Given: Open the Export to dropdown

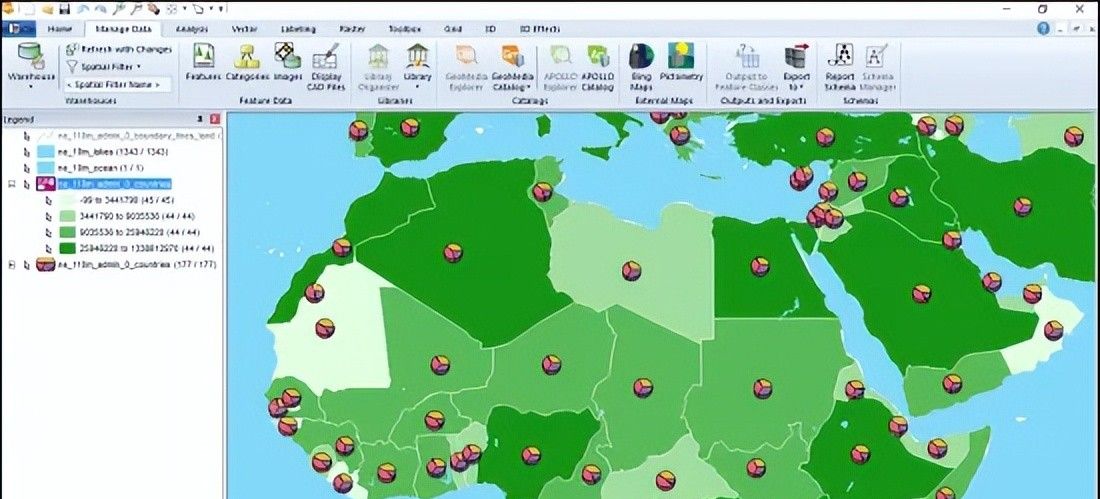Looking at the screenshot, I should [x=797, y=64].
